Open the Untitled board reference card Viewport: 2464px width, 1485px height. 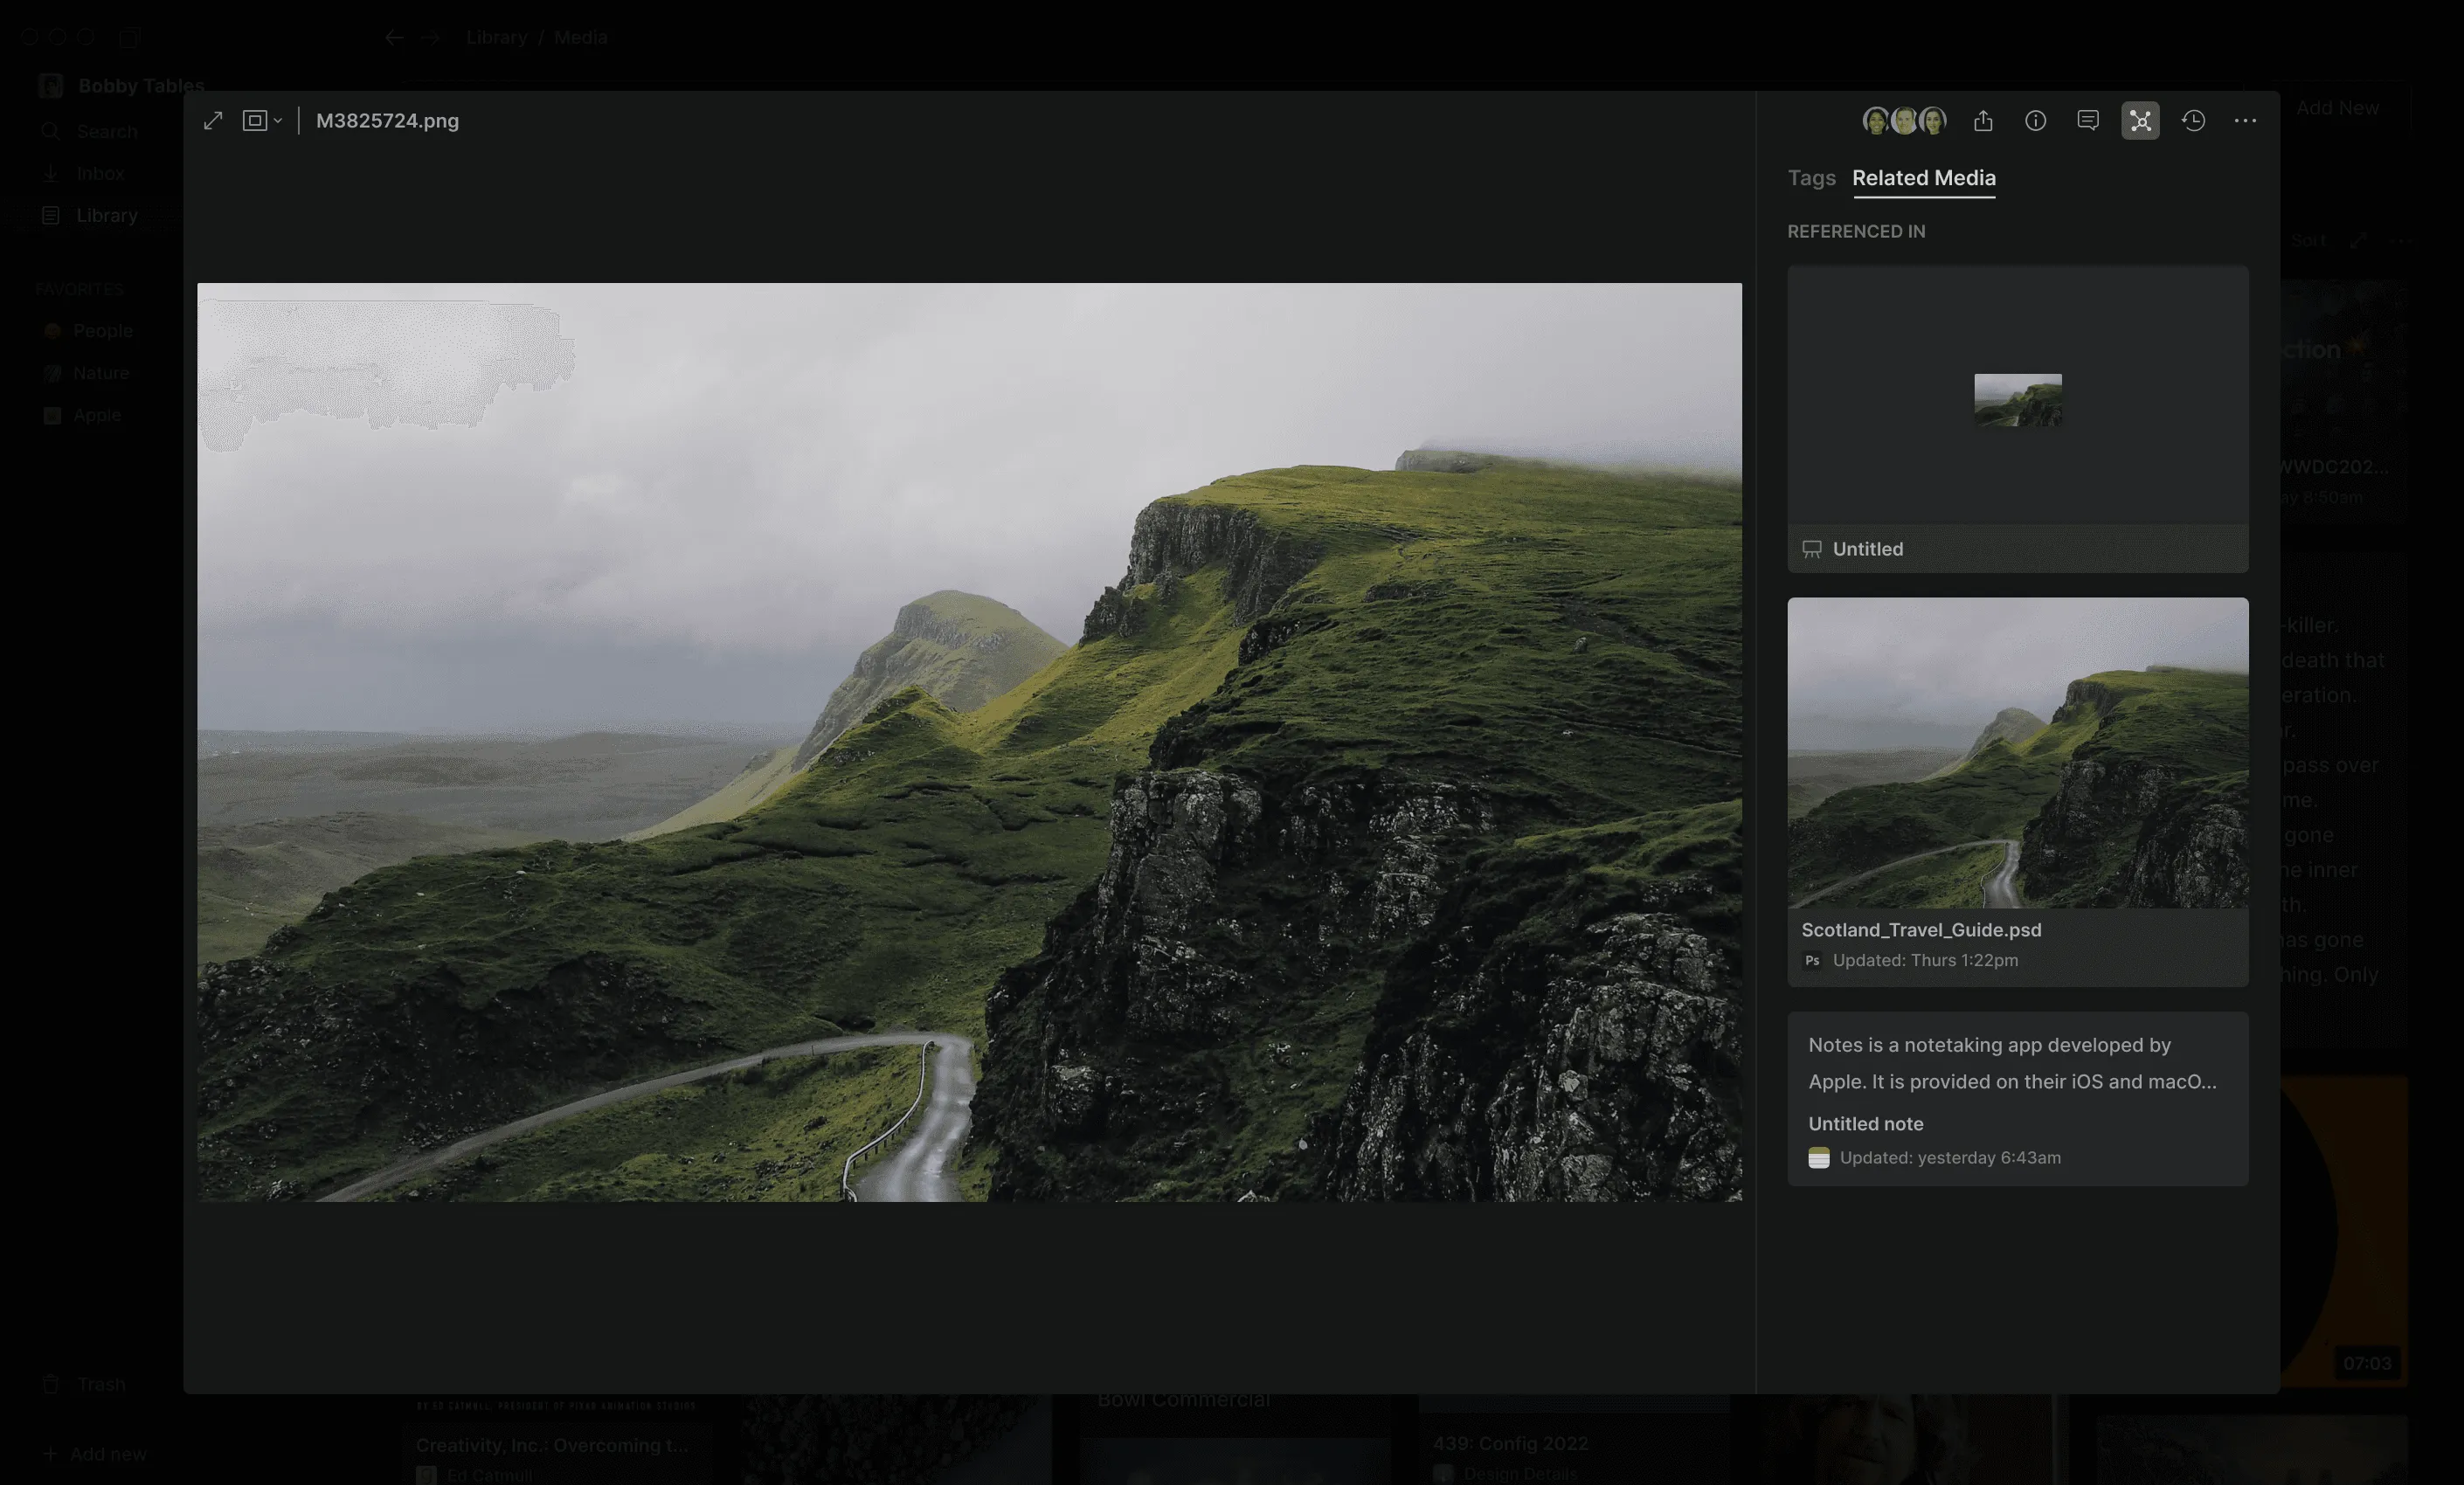[x=2017, y=419]
